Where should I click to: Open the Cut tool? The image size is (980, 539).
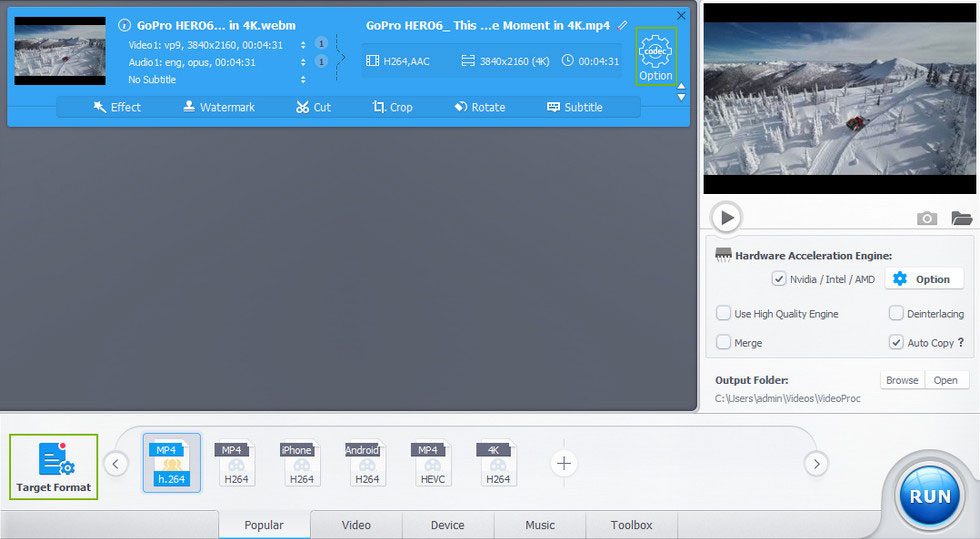click(x=314, y=107)
